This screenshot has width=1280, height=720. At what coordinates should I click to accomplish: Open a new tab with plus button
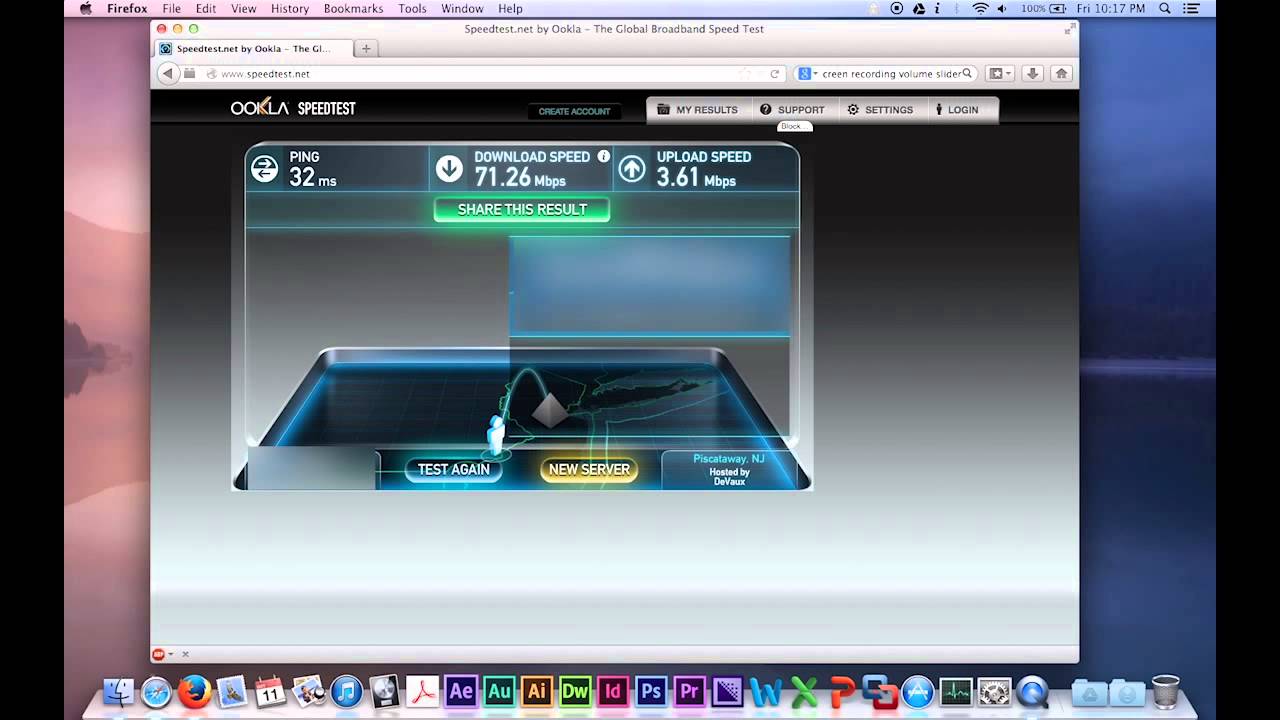click(366, 48)
